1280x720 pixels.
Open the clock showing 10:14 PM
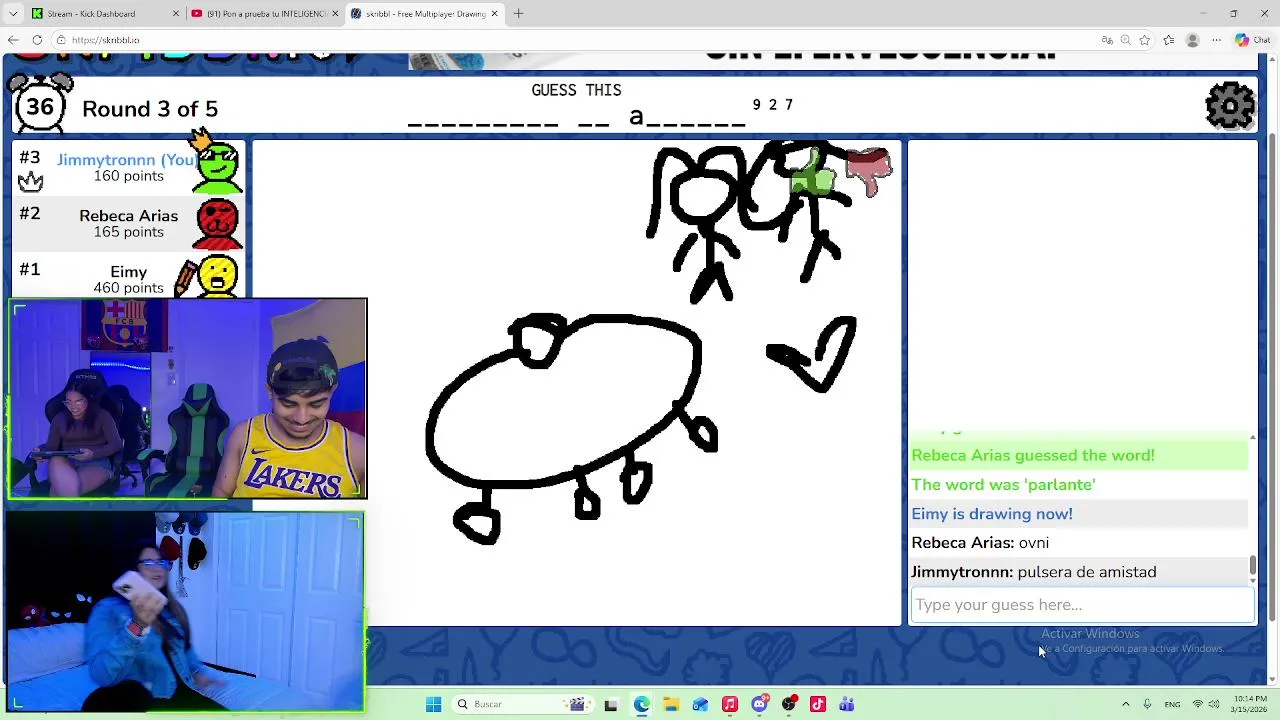pos(1250,704)
